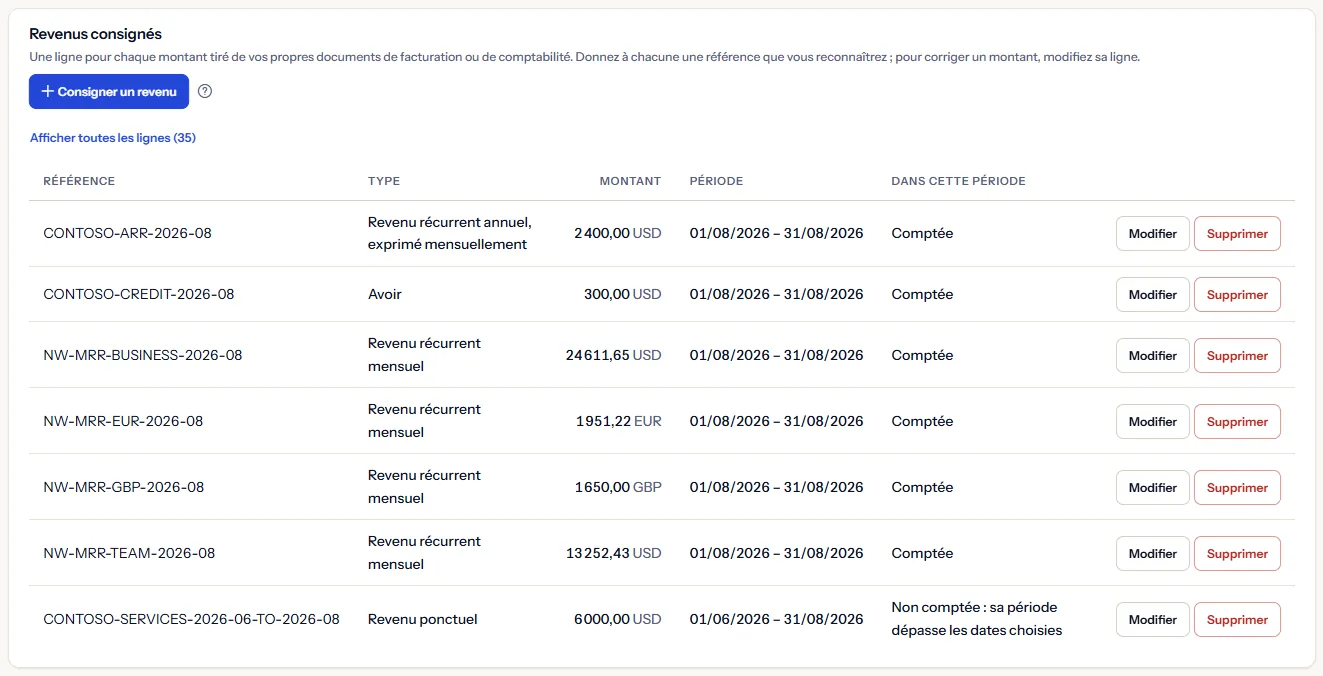The image size is (1323, 676).
Task: Click the type cell Revenu ponctuel
Action: pyautogui.click(x=423, y=619)
